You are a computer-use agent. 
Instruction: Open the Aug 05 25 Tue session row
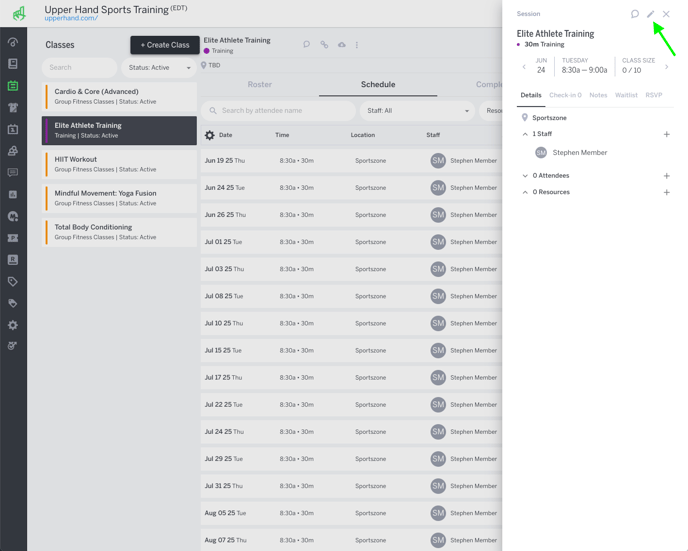[x=351, y=513]
